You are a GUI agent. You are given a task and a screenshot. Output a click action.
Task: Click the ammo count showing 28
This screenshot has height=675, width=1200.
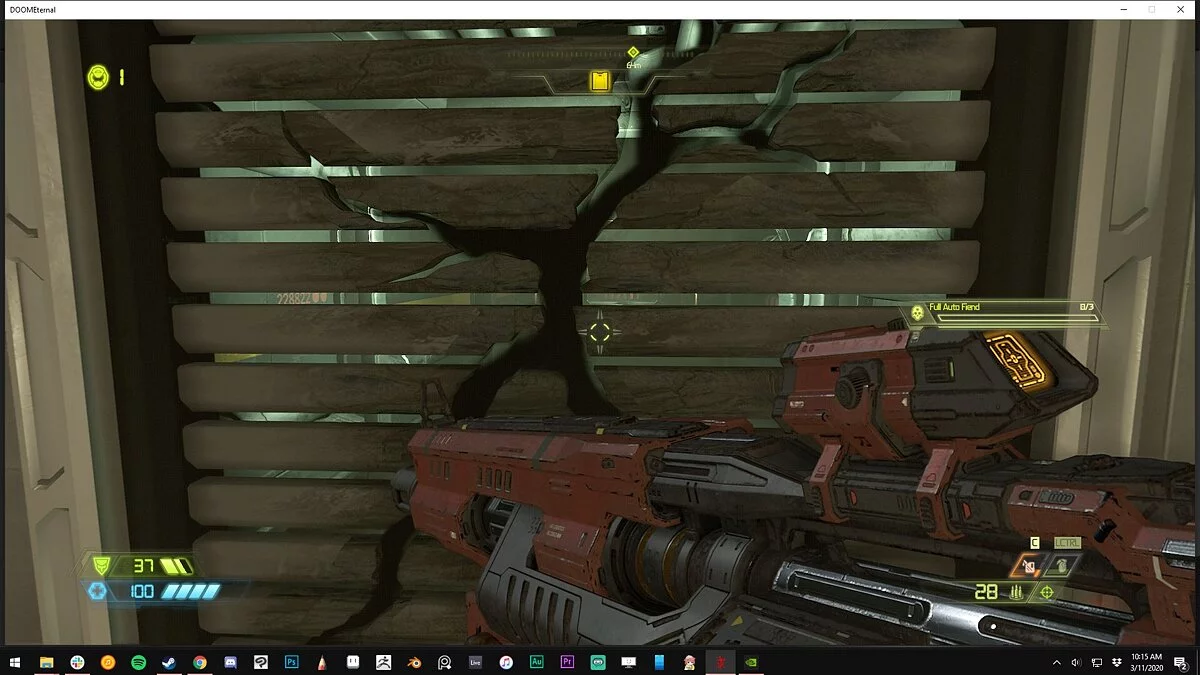(986, 592)
